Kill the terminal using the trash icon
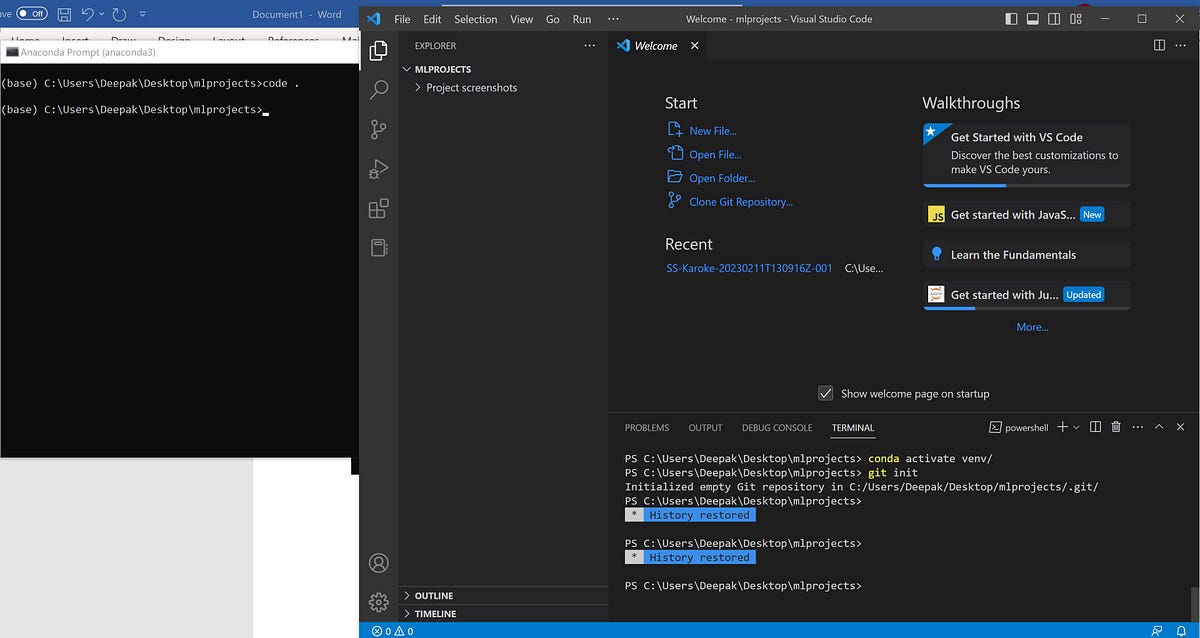Screen dimensions: 1200x638 coord(1116,426)
